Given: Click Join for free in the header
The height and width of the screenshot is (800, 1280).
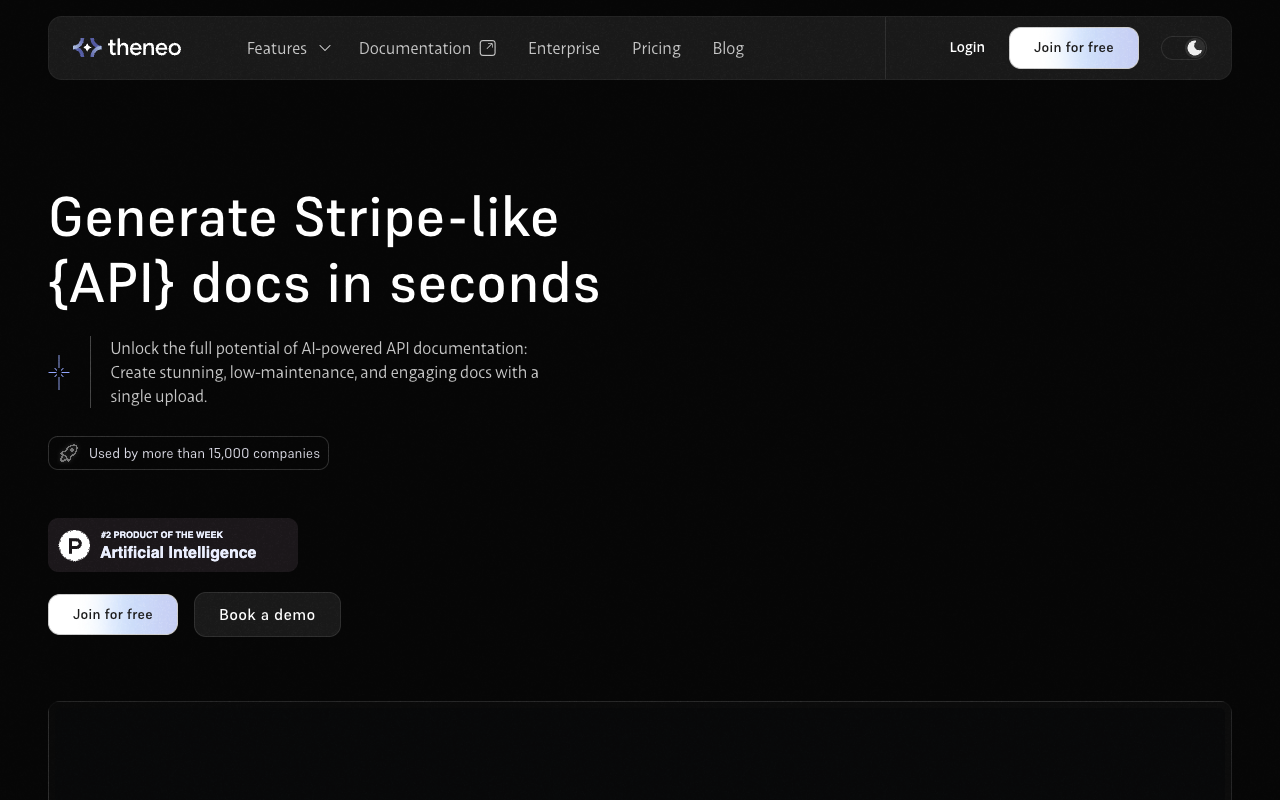Looking at the screenshot, I should 1074,48.
